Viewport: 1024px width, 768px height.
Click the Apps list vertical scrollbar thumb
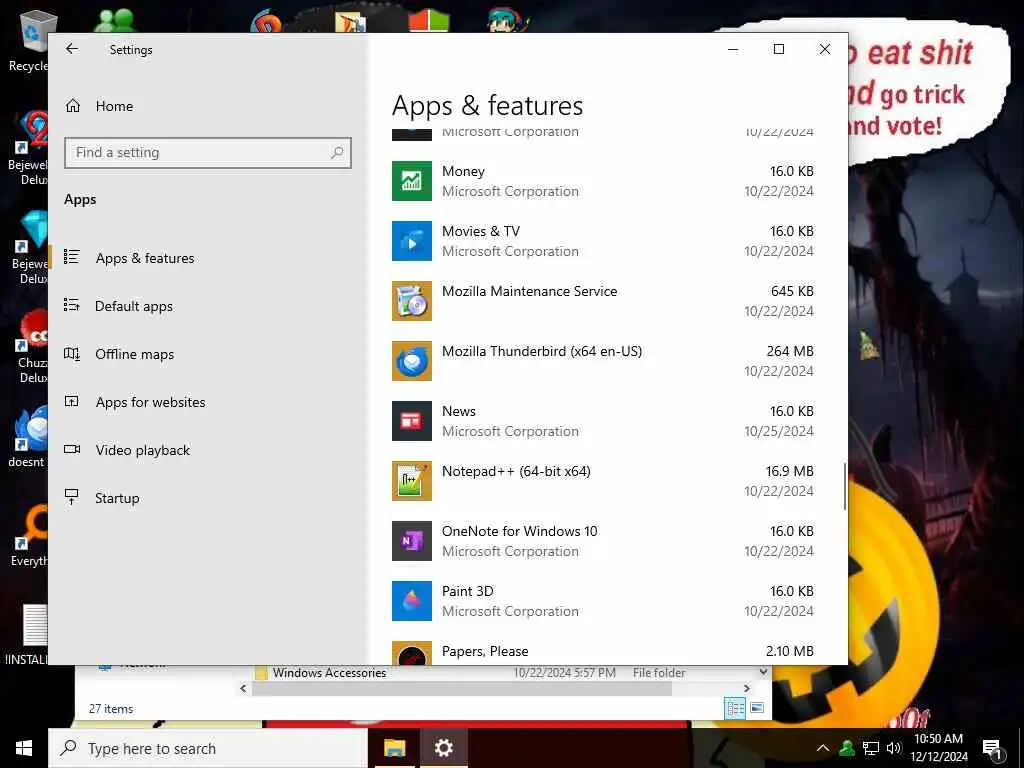[x=844, y=487]
